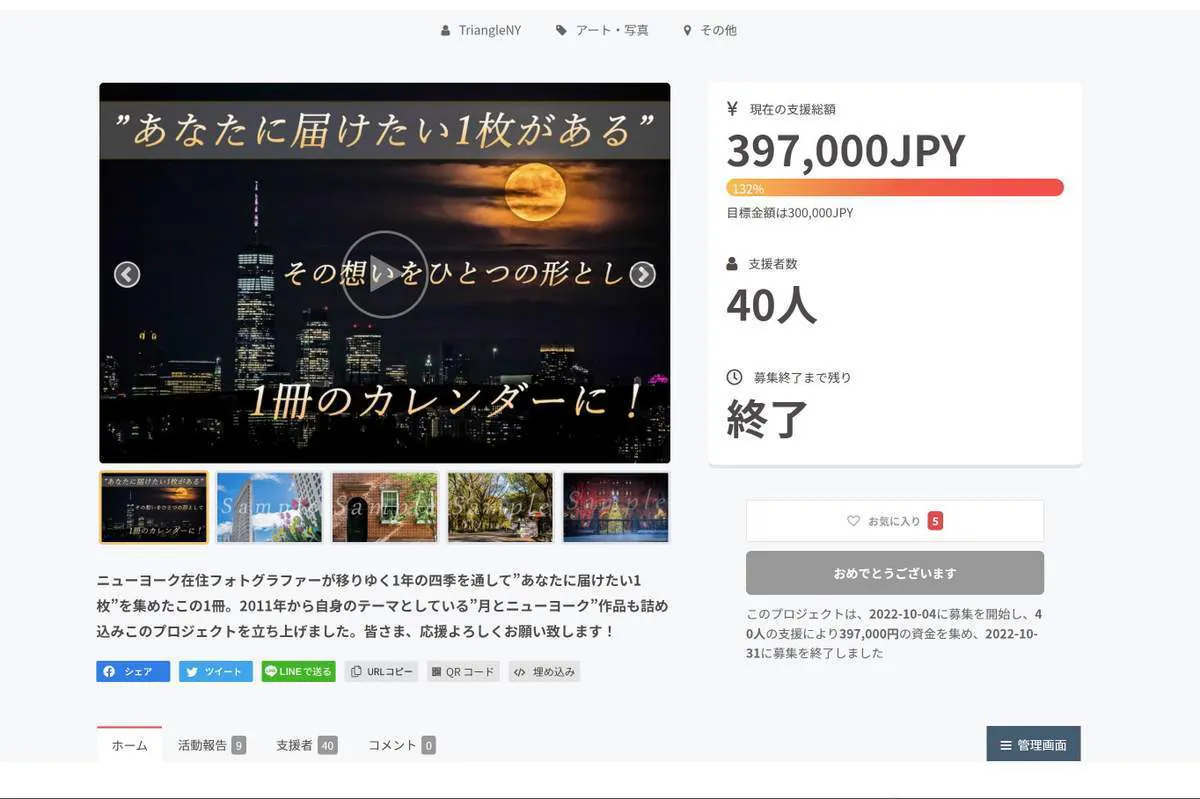Click the 132% funding progress bar
Viewport: 1200px width, 799px height.
click(894, 188)
